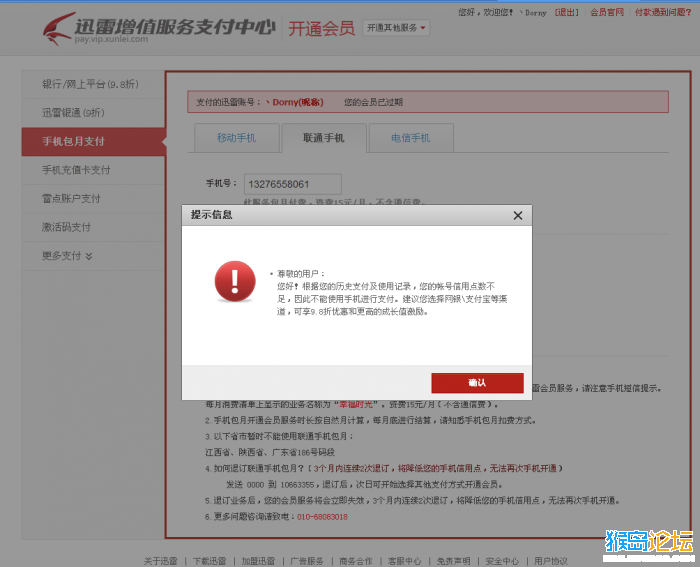Close the 提示信息 dialog with the X
The width and height of the screenshot is (700, 567).
[517, 216]
